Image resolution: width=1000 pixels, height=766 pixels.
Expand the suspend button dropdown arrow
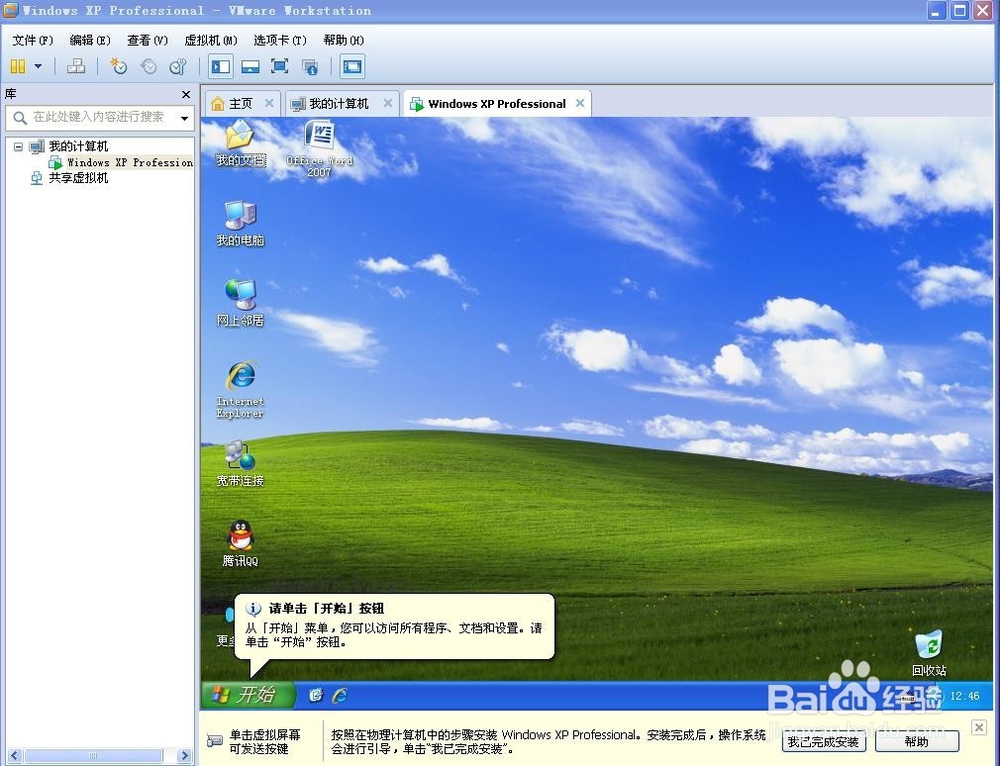coord(36,66)
